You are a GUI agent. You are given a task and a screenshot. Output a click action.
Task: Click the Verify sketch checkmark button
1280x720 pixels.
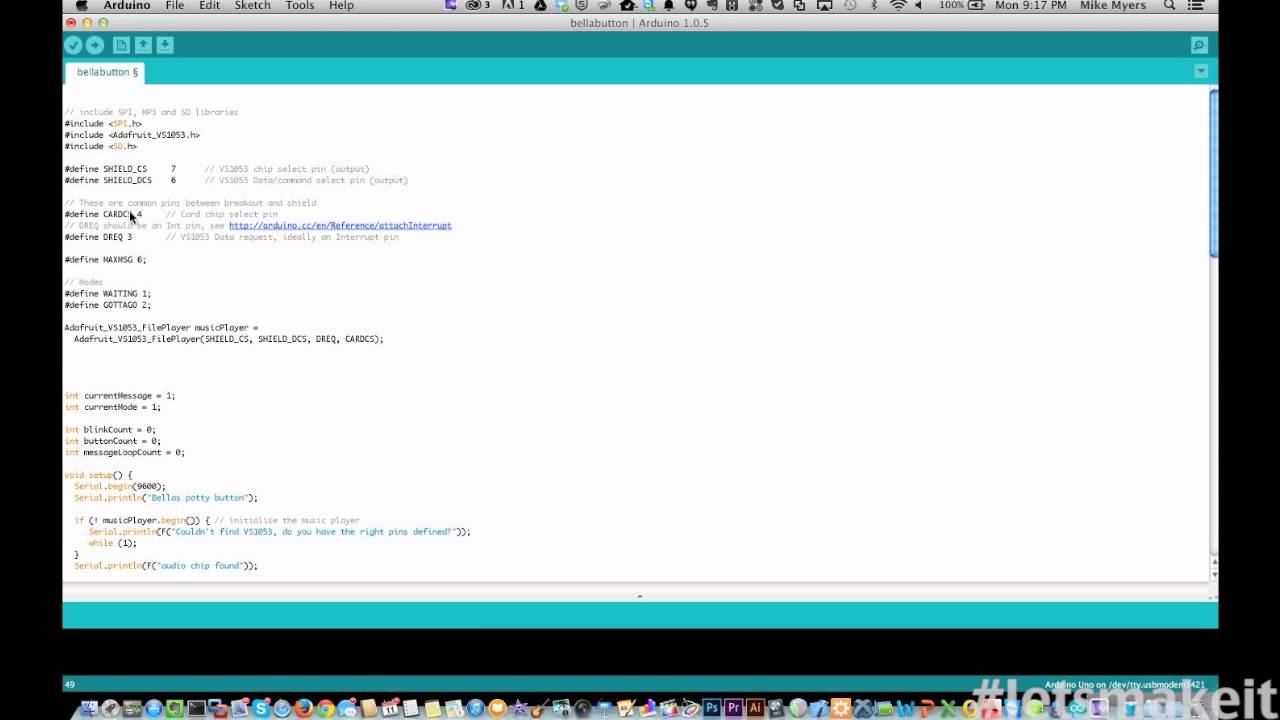click(x=73, y=45)
